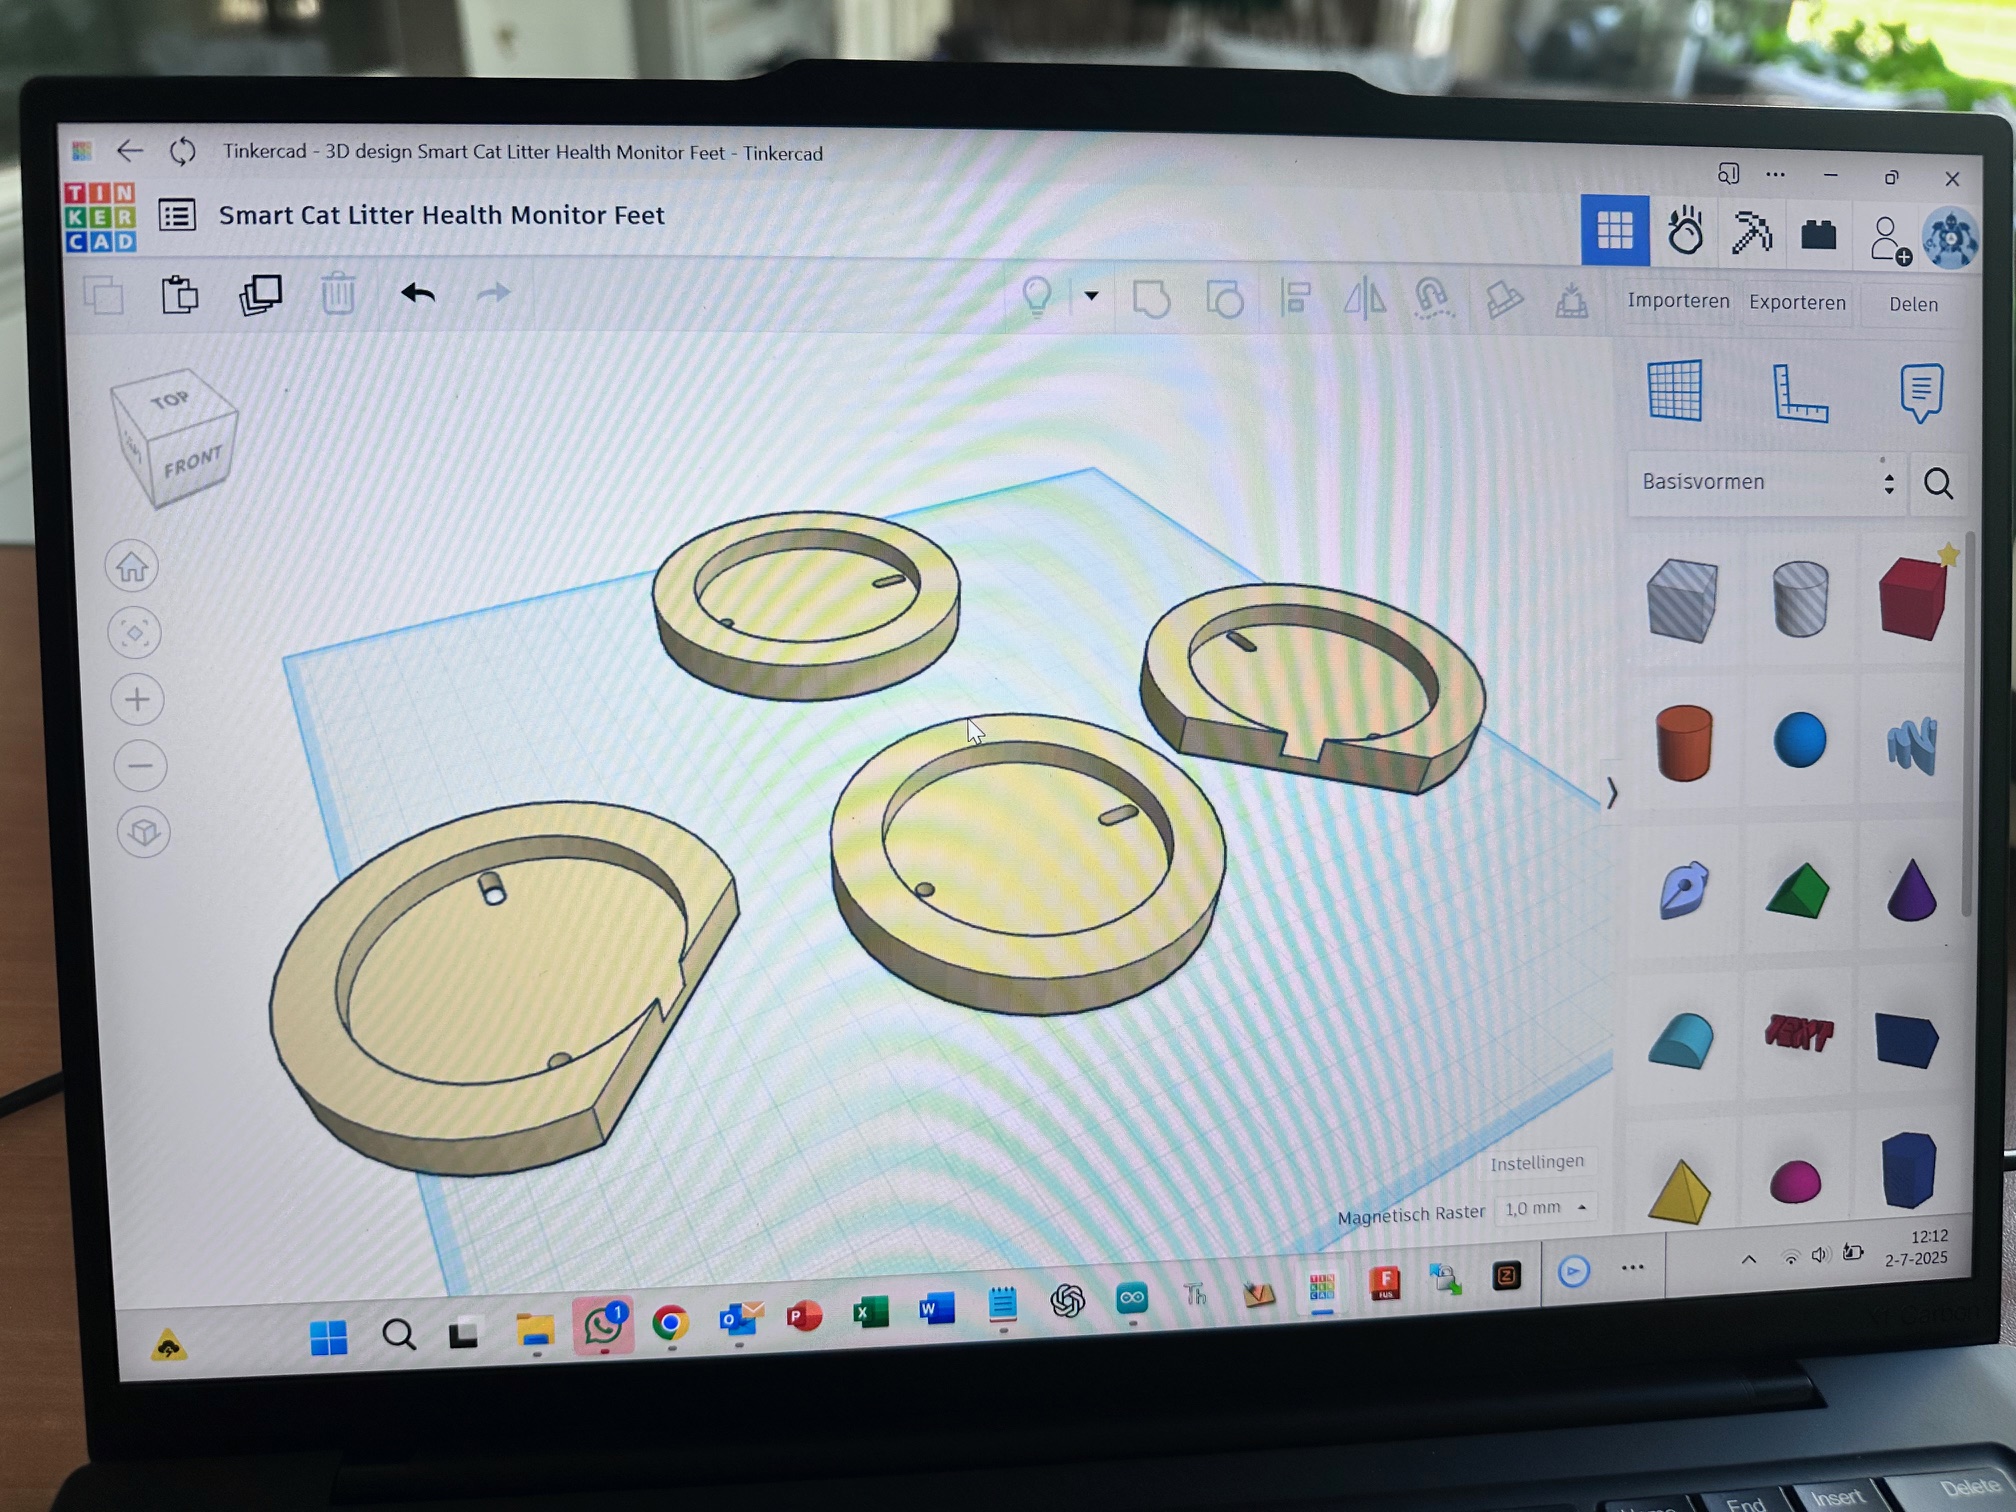Toggle show all lightbulb icon
This screenshot has width=2016, height=1512.
1037,296
